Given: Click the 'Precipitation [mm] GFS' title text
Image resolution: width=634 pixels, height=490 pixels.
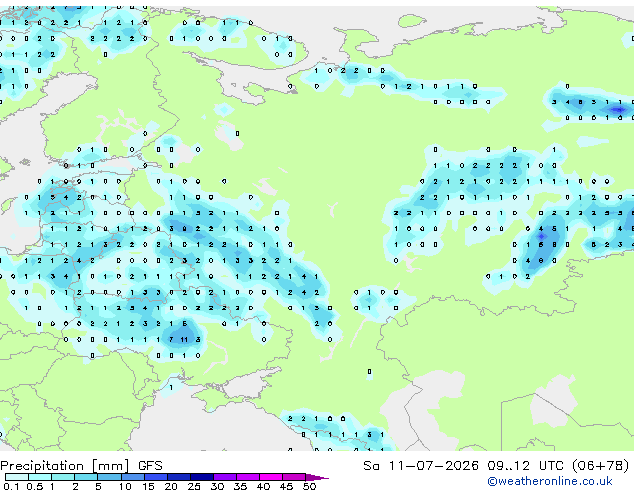Looking at the screenshot, I should point(81,466).
